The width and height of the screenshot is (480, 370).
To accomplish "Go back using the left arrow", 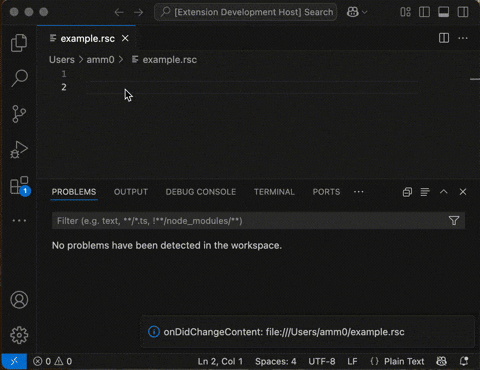I will pos(119,13).
